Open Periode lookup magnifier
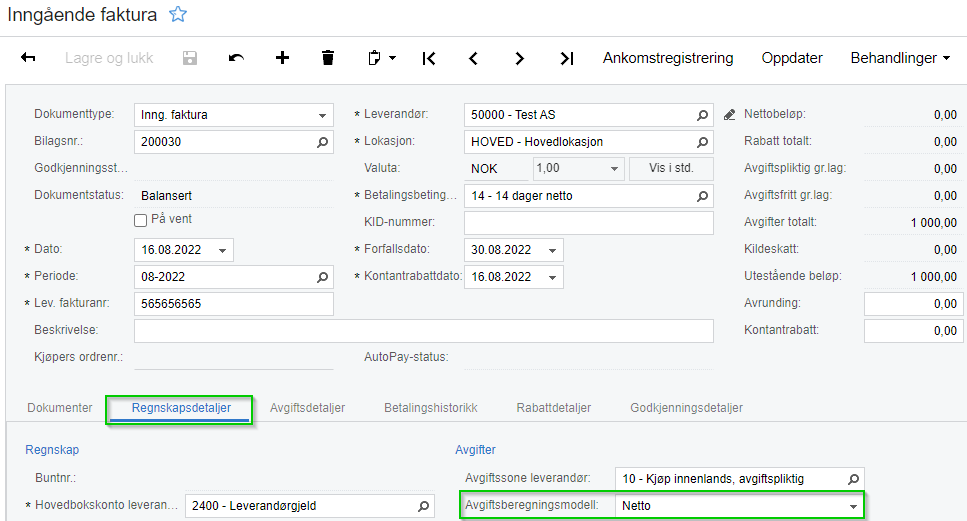 coord(323,277)
